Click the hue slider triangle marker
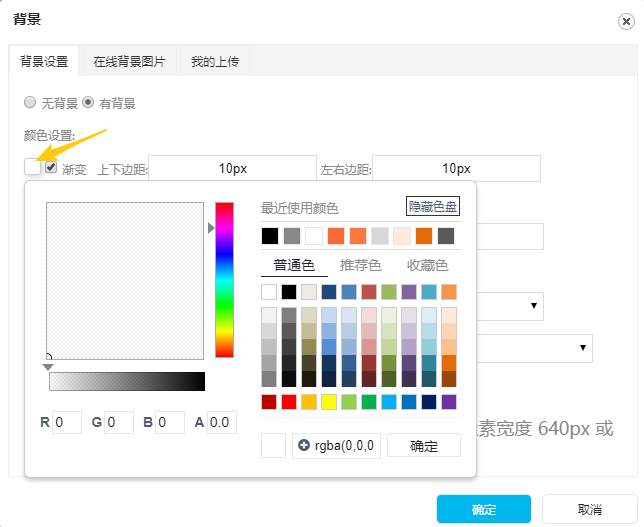 click(211, 228)
